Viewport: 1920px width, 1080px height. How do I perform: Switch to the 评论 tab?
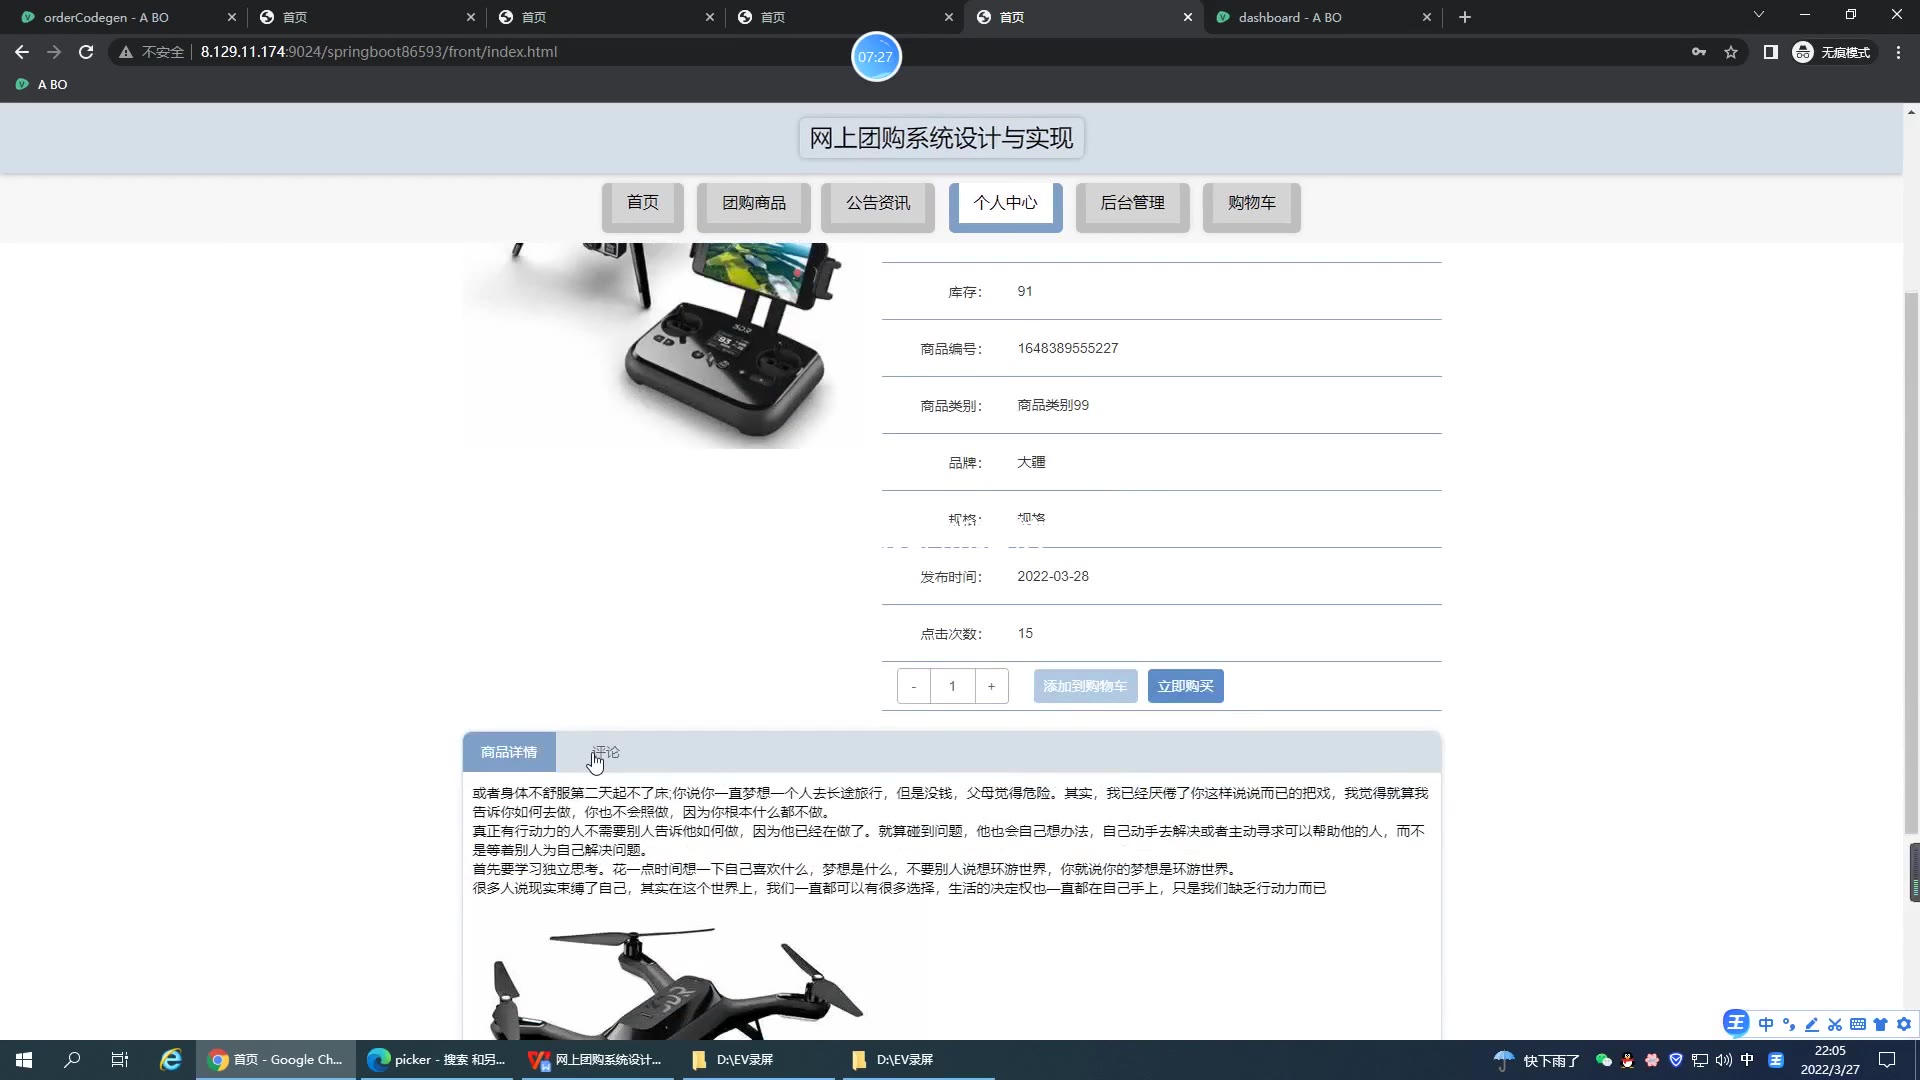coord(605,752)
